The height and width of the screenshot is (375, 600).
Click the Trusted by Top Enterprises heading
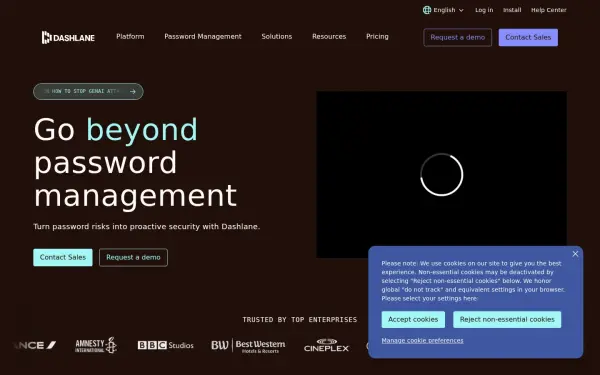[300, 320]
